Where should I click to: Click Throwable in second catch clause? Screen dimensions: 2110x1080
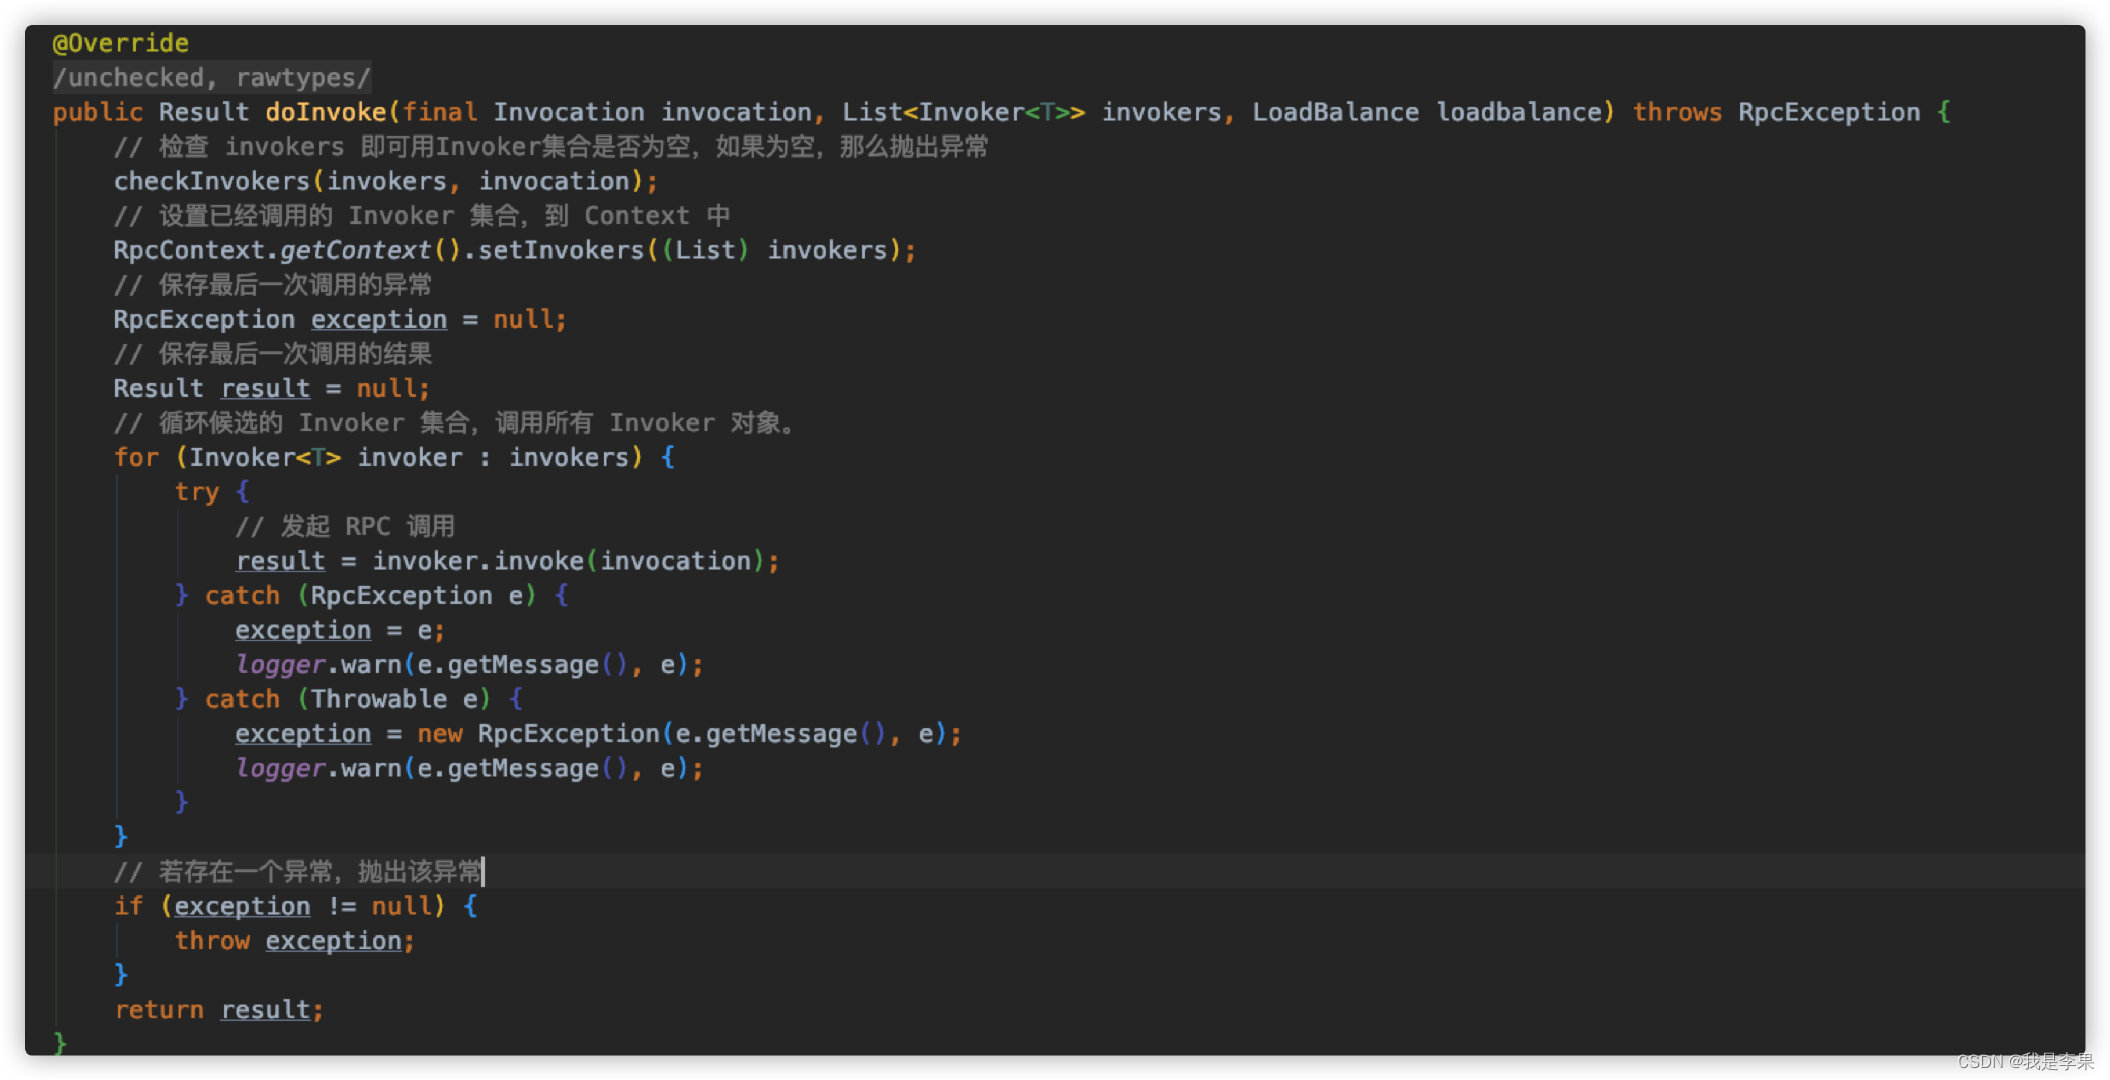pyautogui.click(x=379, y=699)
